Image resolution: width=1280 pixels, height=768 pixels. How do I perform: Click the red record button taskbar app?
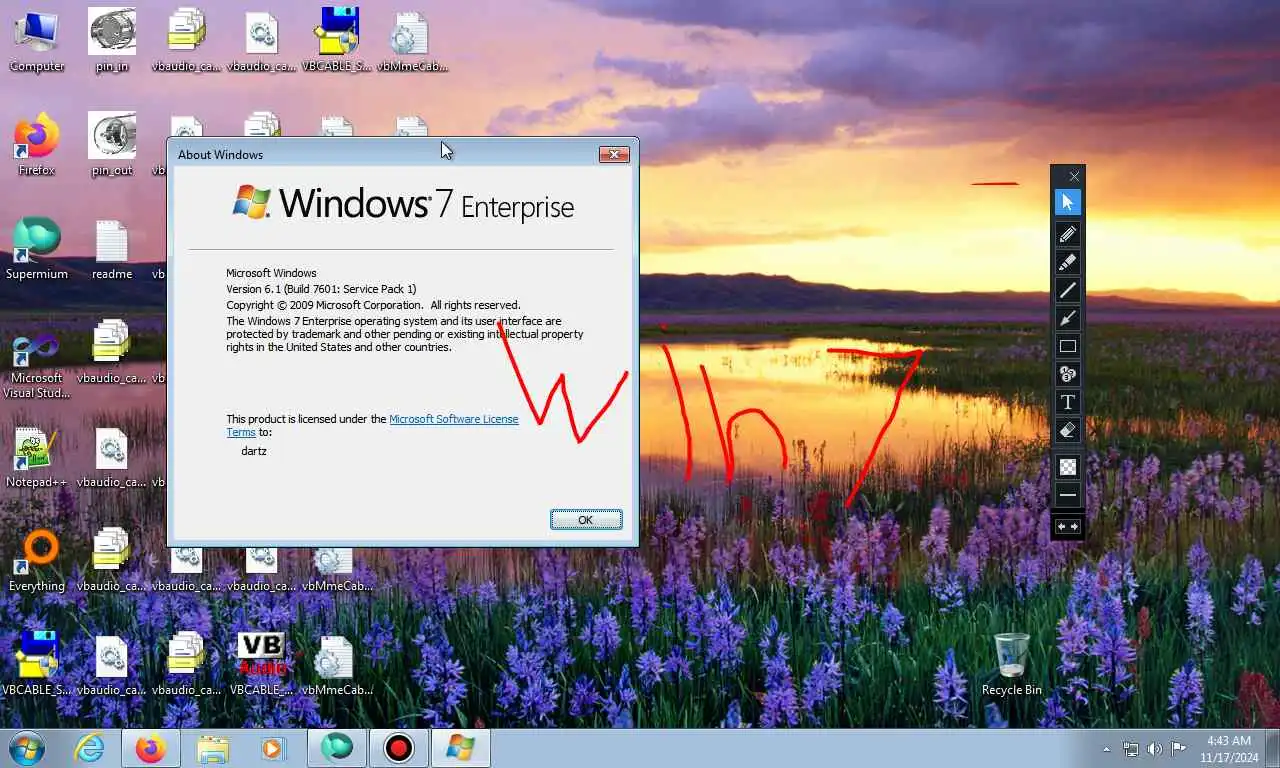click(399, 748)
